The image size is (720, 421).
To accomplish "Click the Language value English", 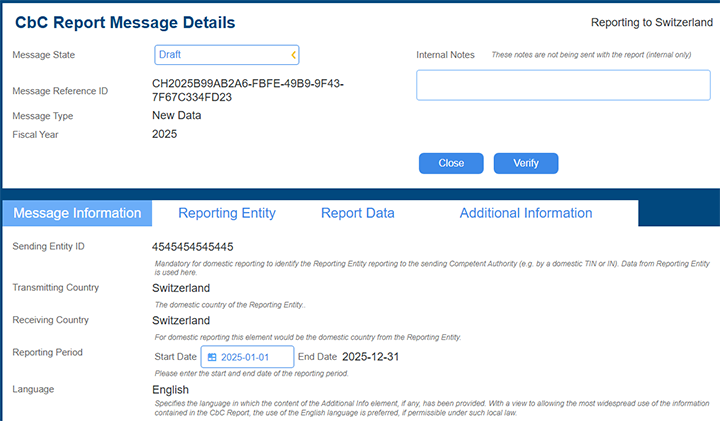I will [x=170, y=389].
